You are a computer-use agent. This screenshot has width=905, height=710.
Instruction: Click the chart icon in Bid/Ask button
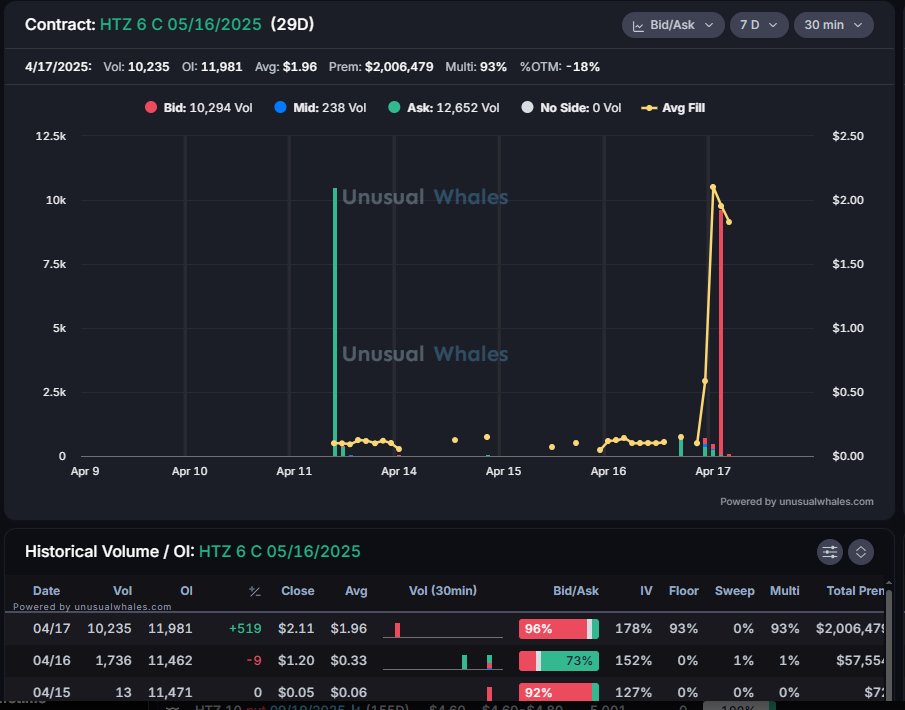638,26
